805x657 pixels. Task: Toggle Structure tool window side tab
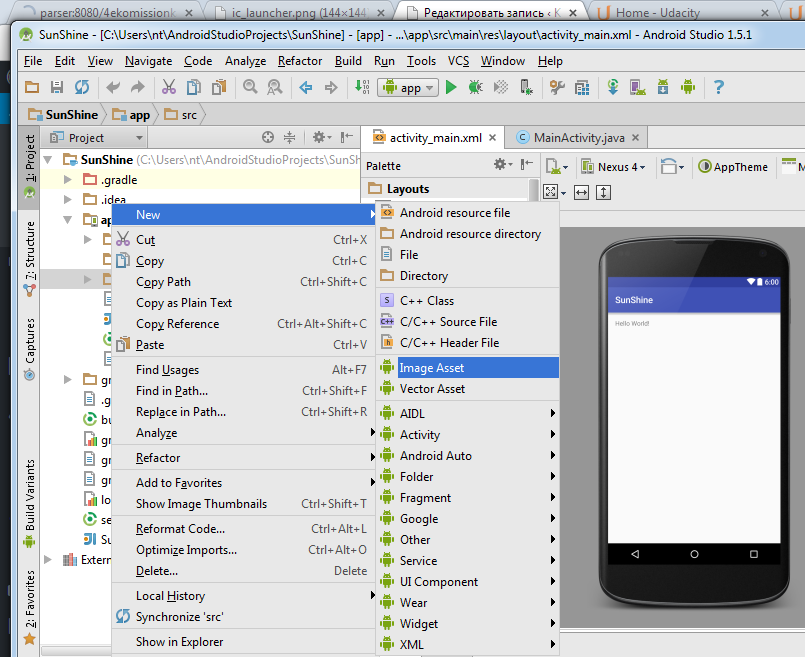coord(30,258)
